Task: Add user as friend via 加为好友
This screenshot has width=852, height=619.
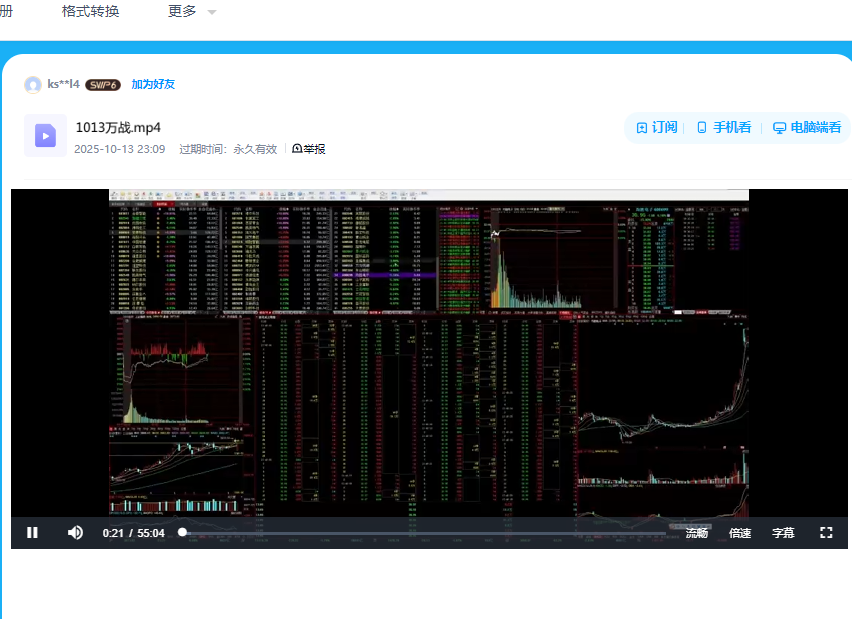Action: [x=153, y=85]
